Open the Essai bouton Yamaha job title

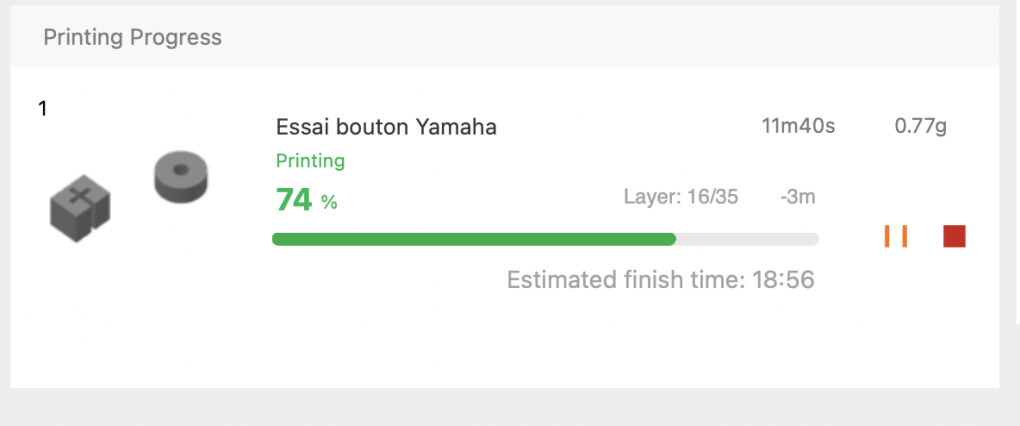click(386, 127)
